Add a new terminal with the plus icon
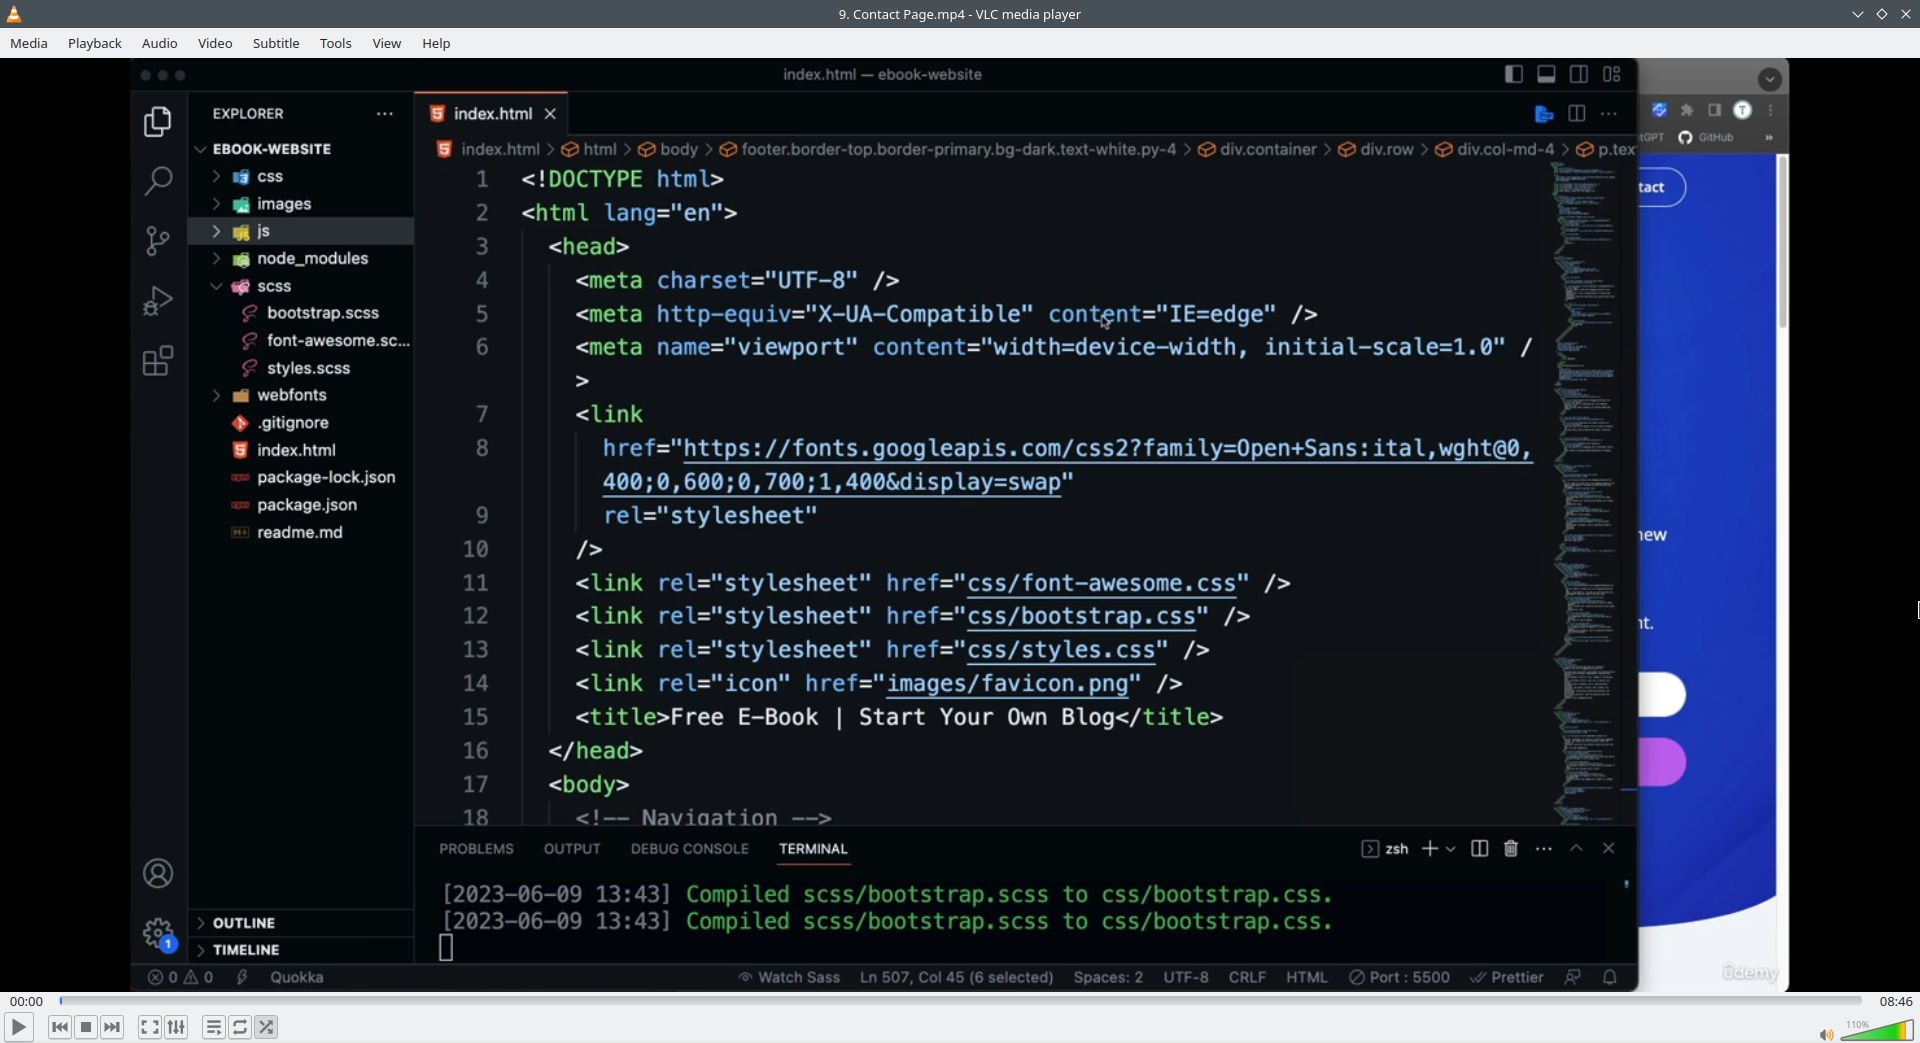 click(x=1430, y=849)
